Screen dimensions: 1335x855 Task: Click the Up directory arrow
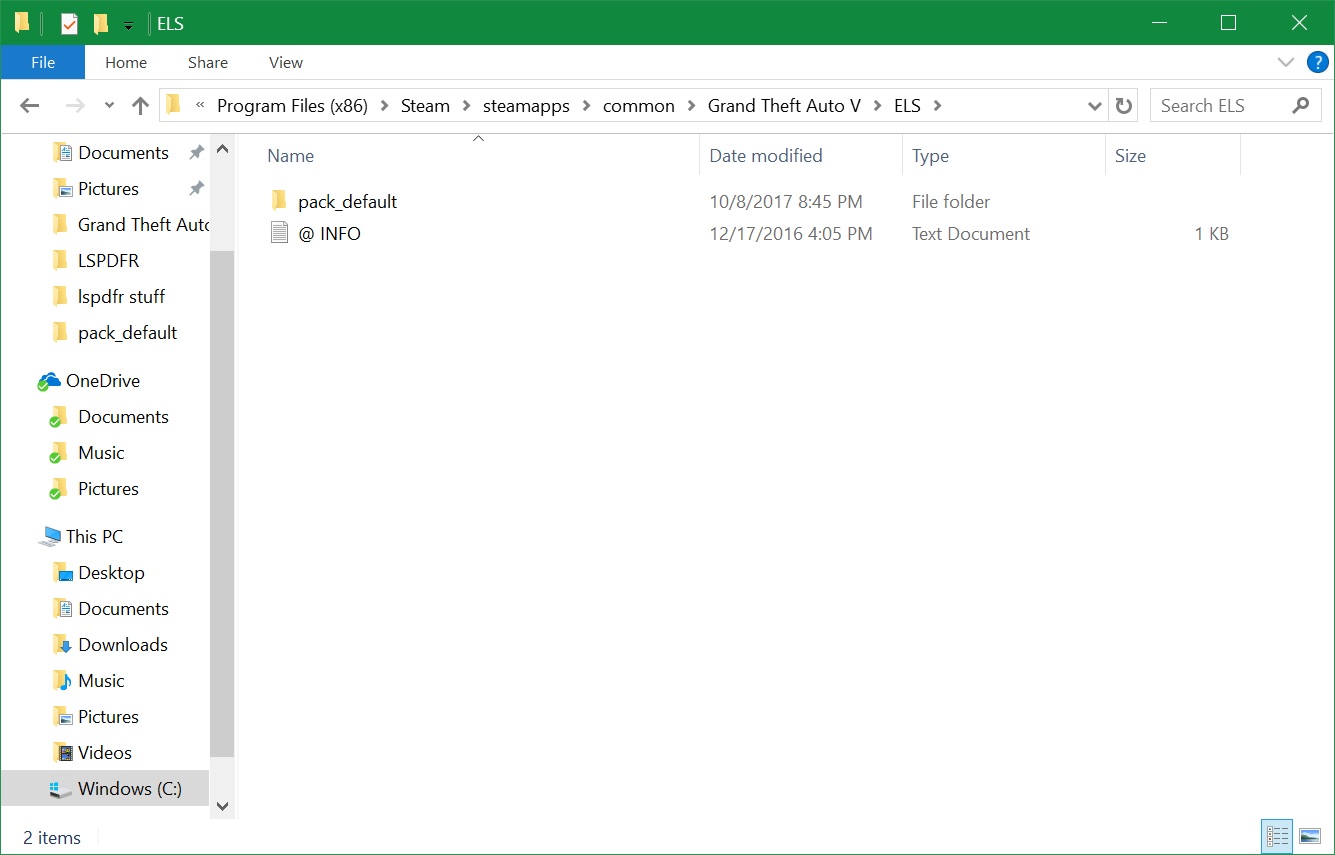pyautogui.click(x=140, y=106)
